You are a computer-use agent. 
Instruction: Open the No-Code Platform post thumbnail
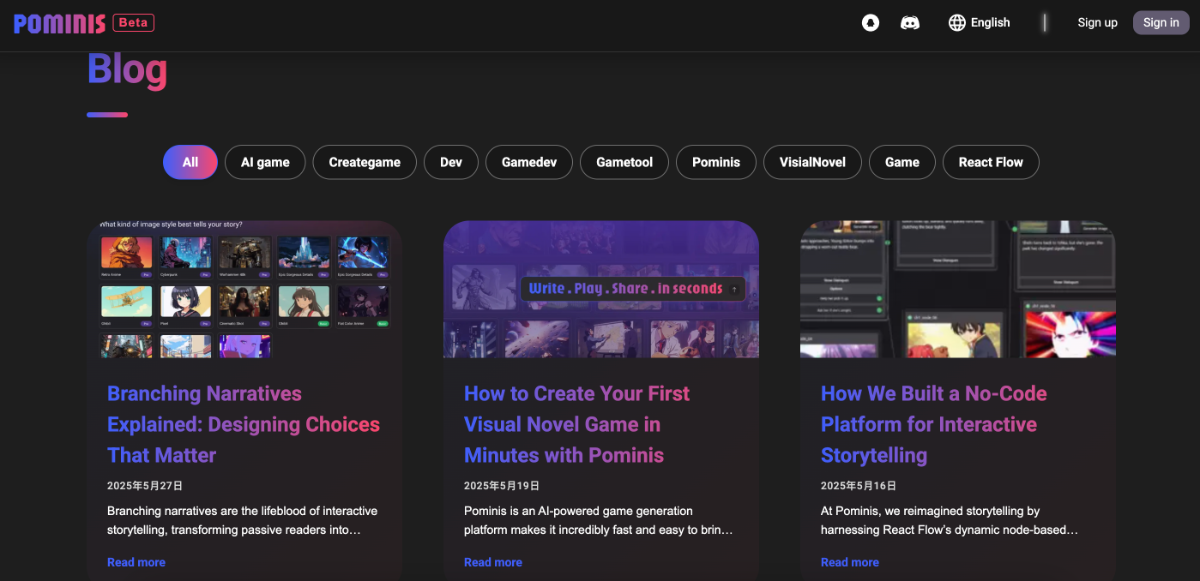point(958,289)
